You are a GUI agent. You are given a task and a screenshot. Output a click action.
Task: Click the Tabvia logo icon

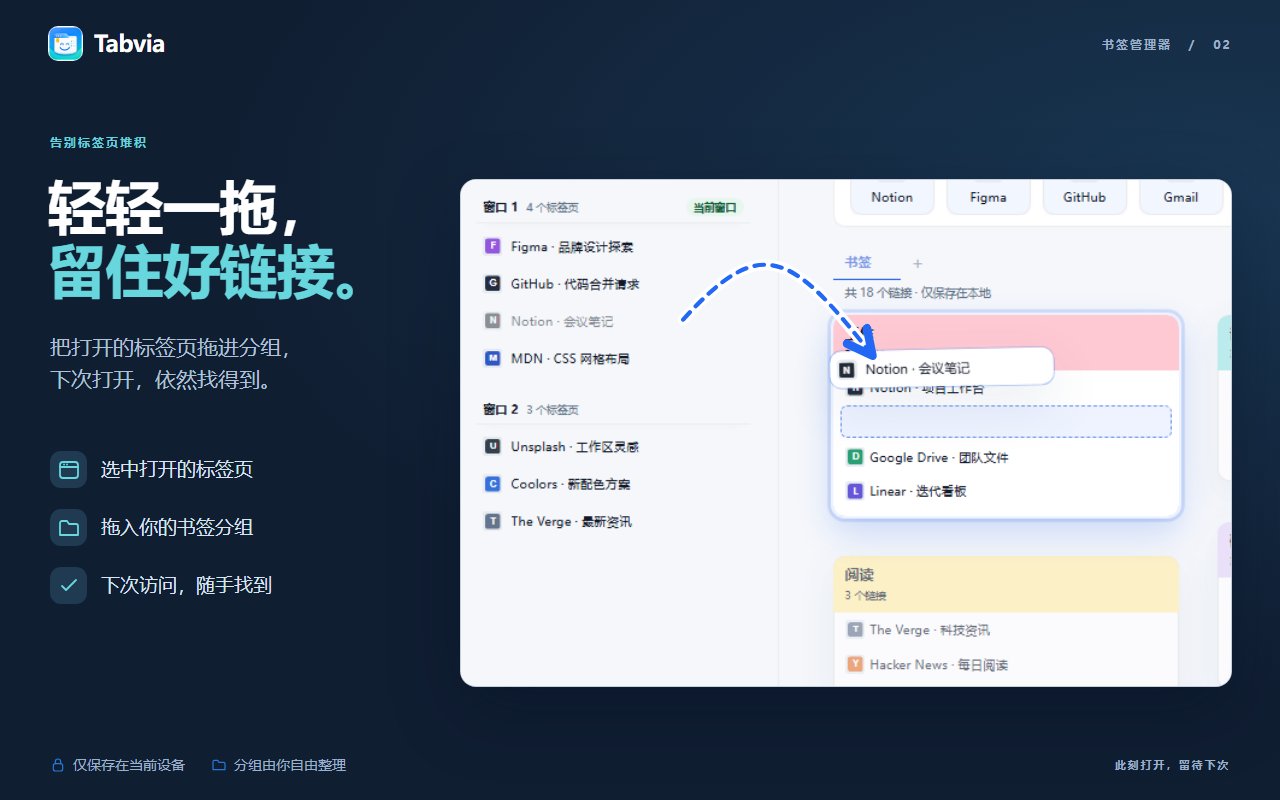coord(65,43)
